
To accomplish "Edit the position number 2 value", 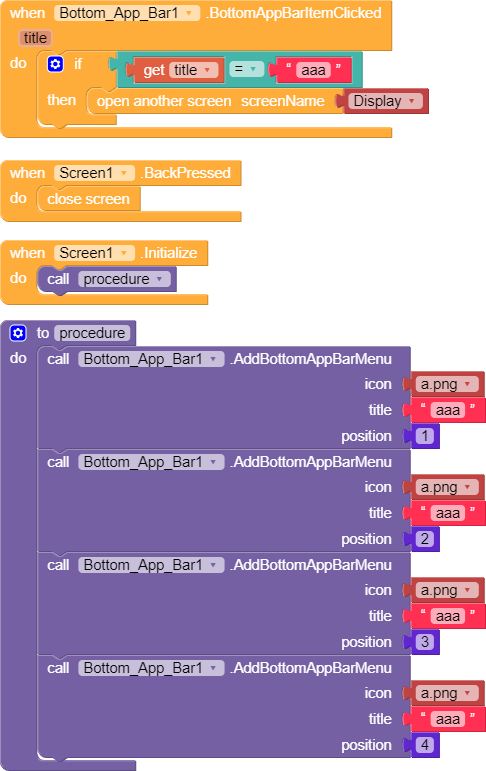I will (425, 539).
